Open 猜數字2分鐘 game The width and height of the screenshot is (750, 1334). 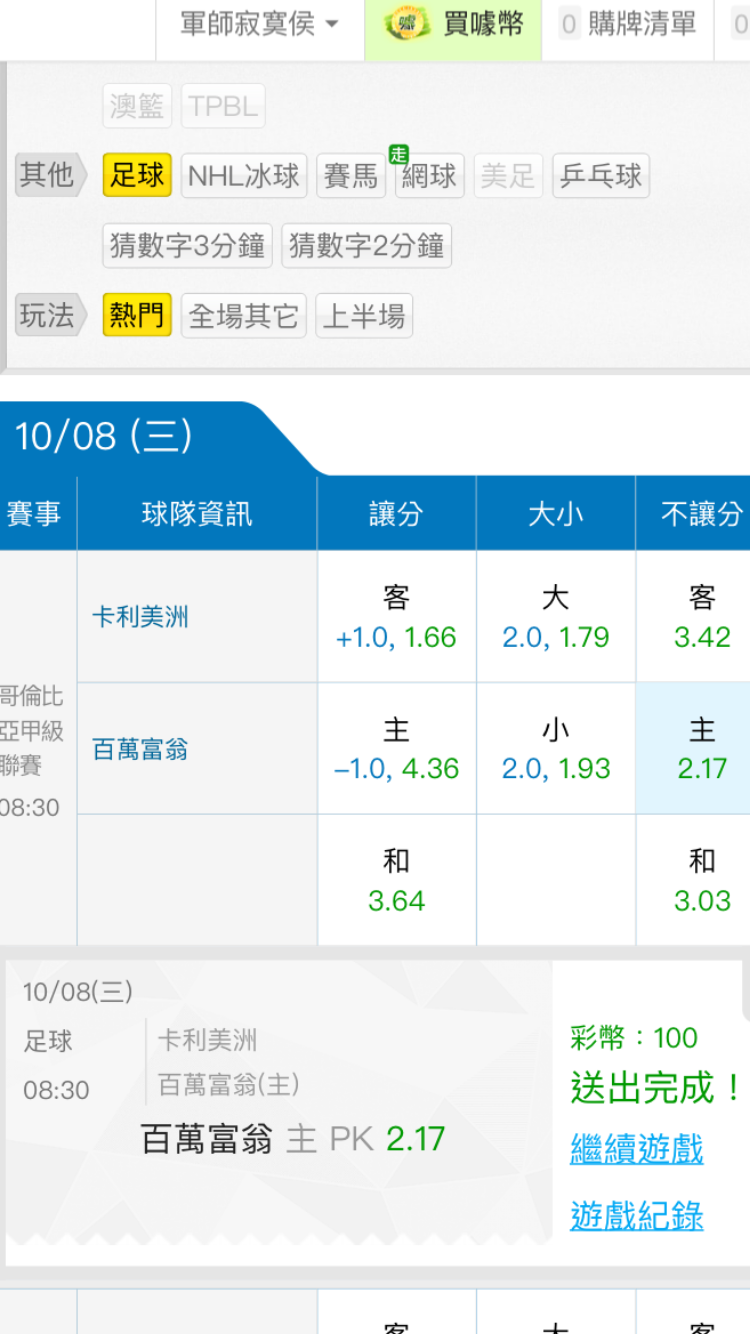click(366, 246)
